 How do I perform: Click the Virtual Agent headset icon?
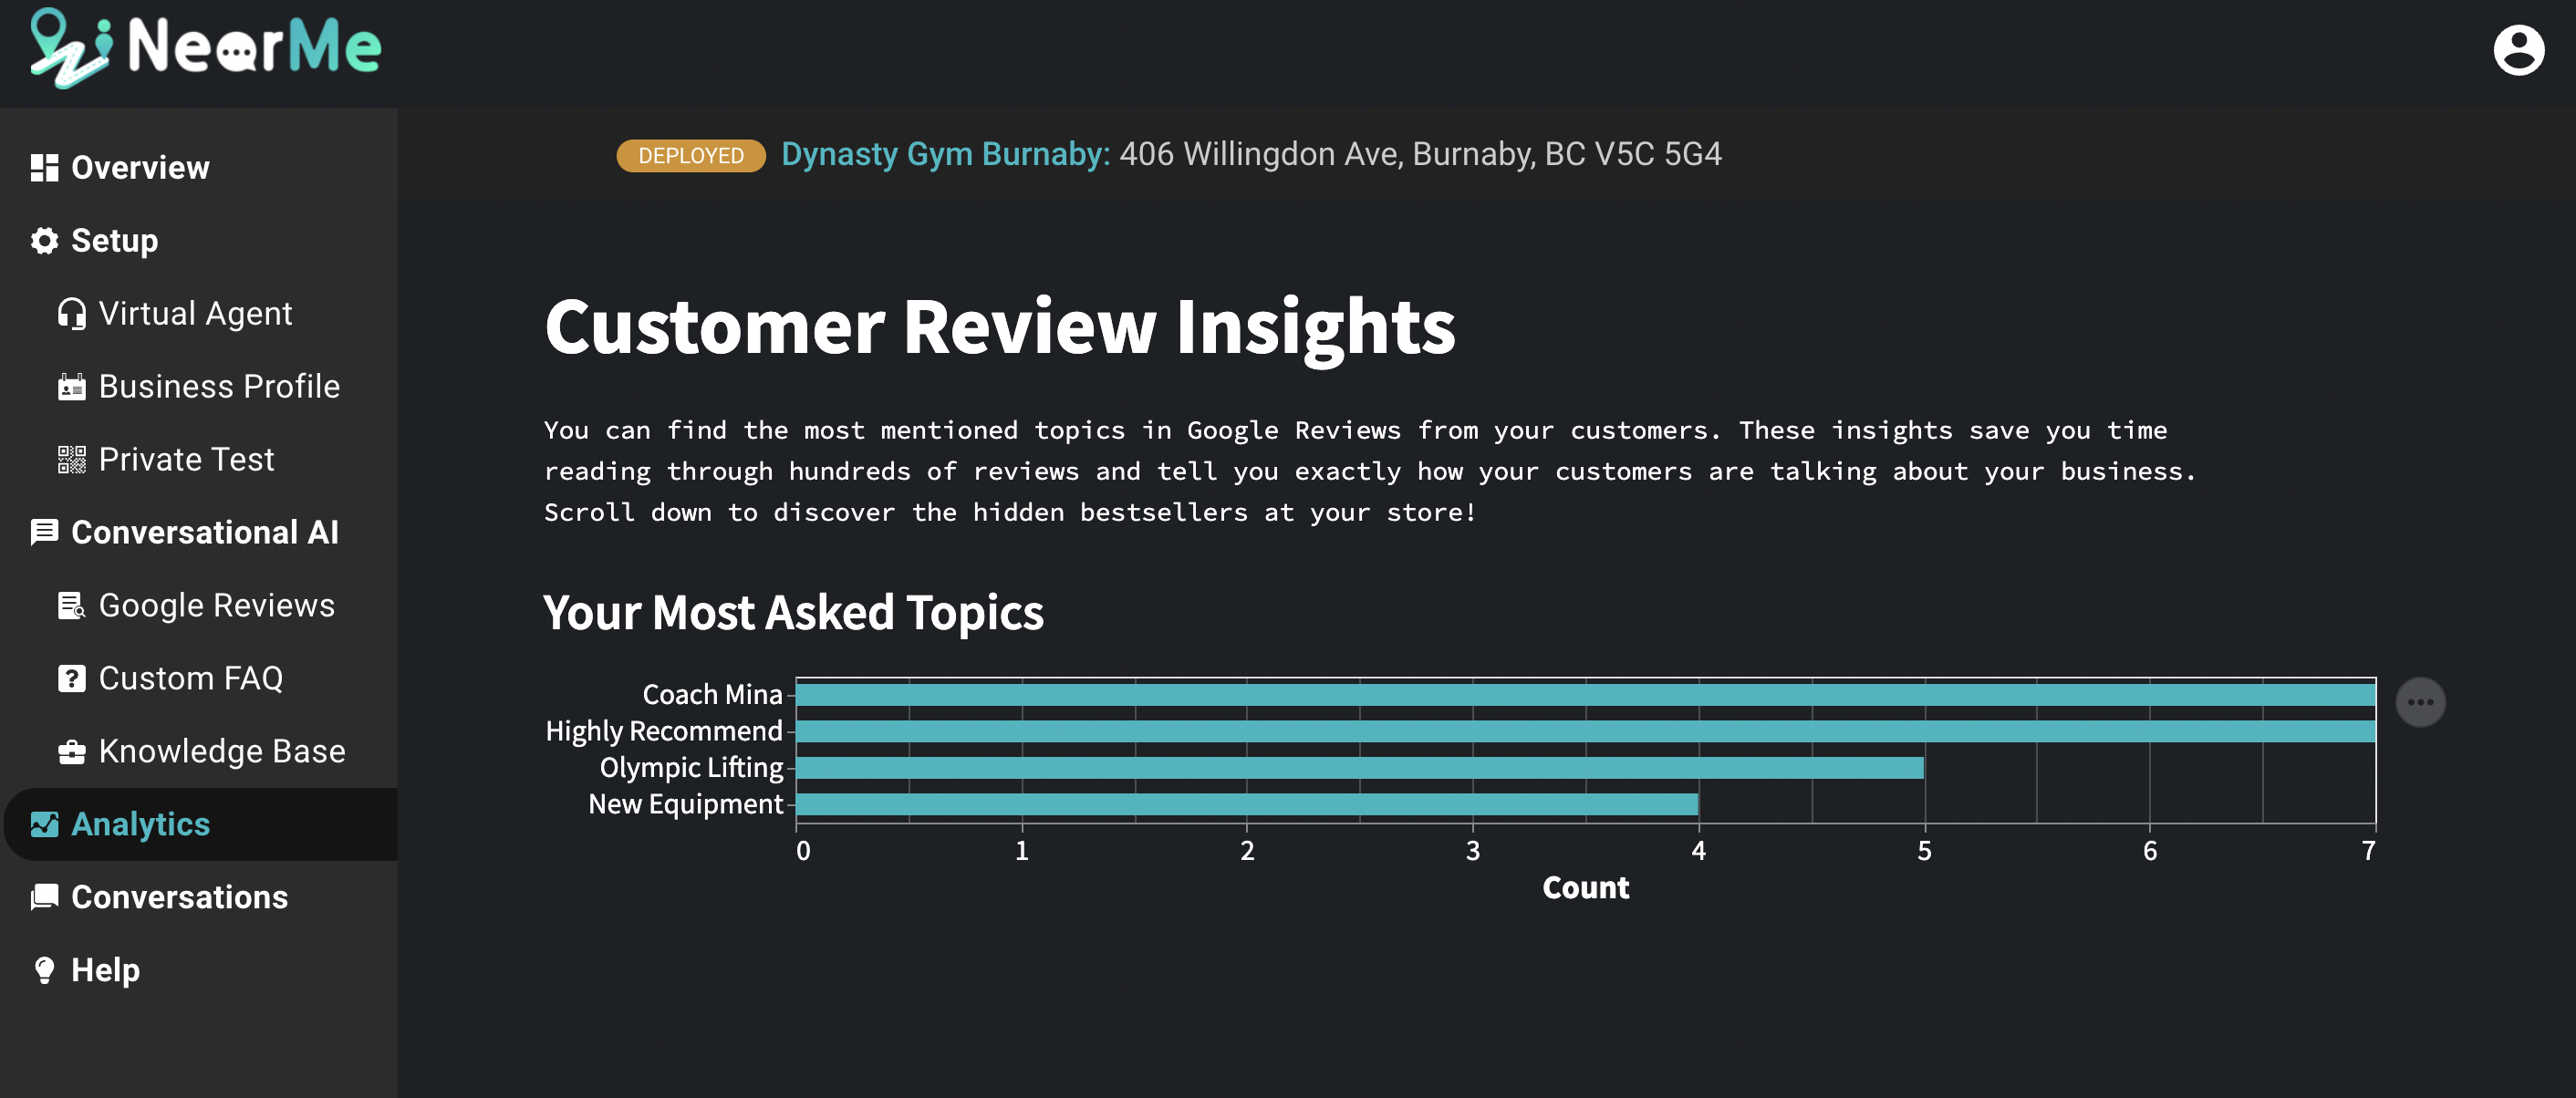tap(72, 312)
